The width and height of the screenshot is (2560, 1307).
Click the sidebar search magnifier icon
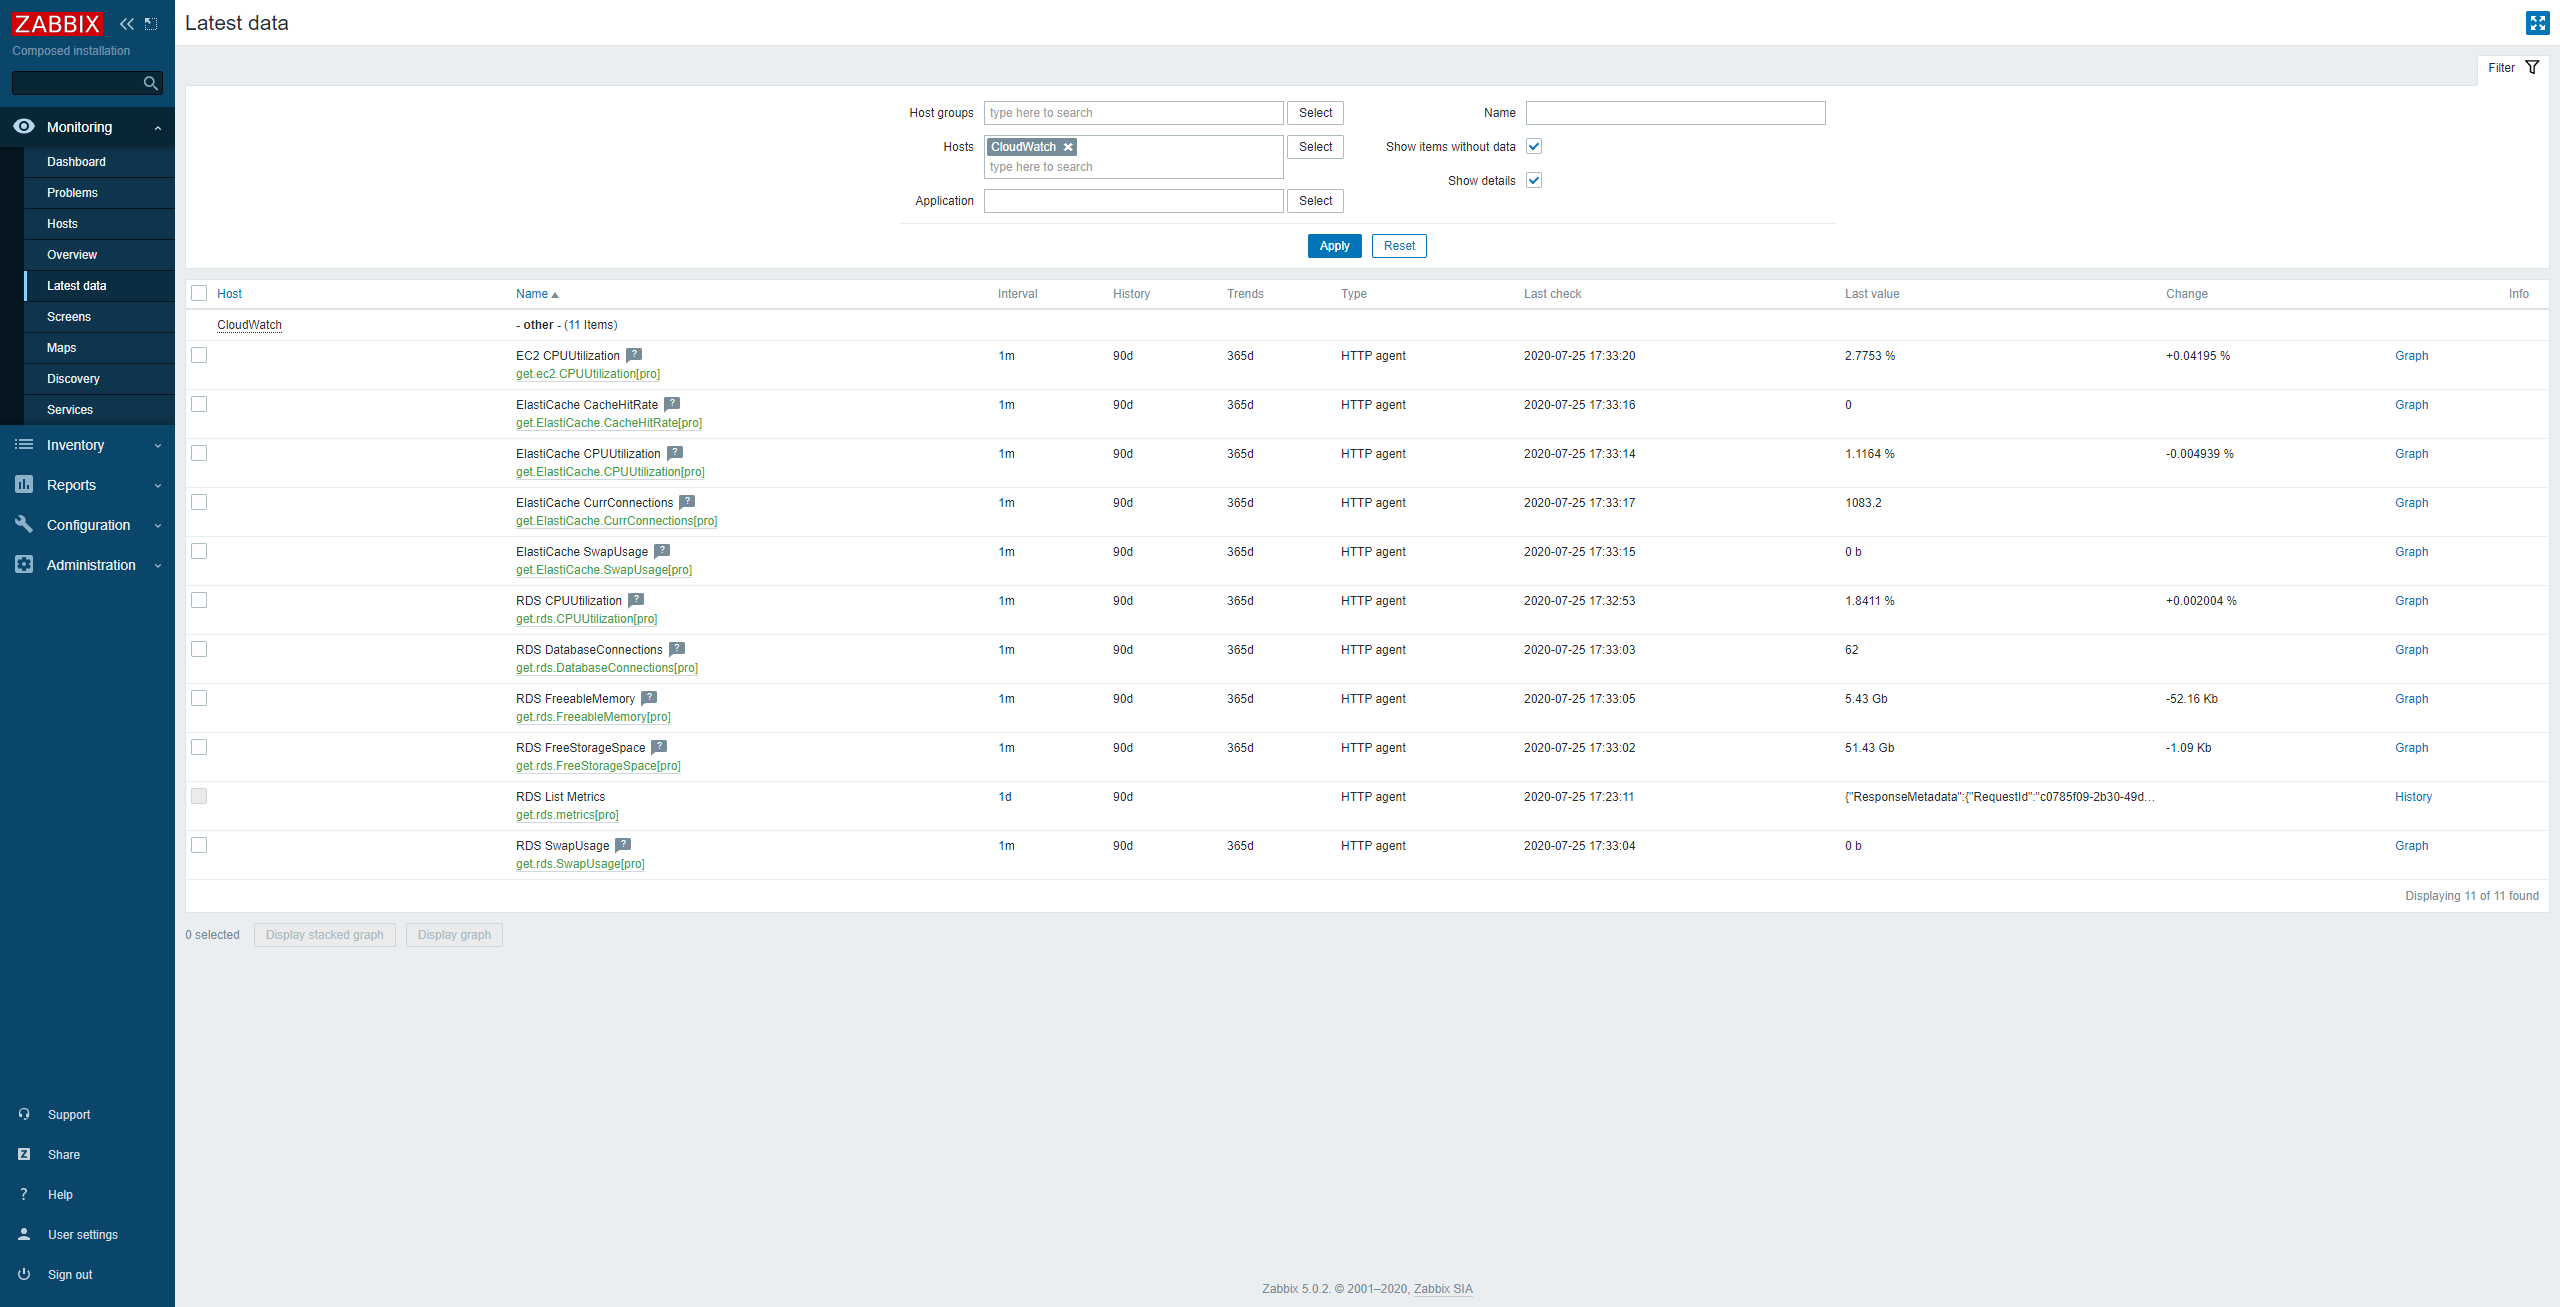point(150,83)
